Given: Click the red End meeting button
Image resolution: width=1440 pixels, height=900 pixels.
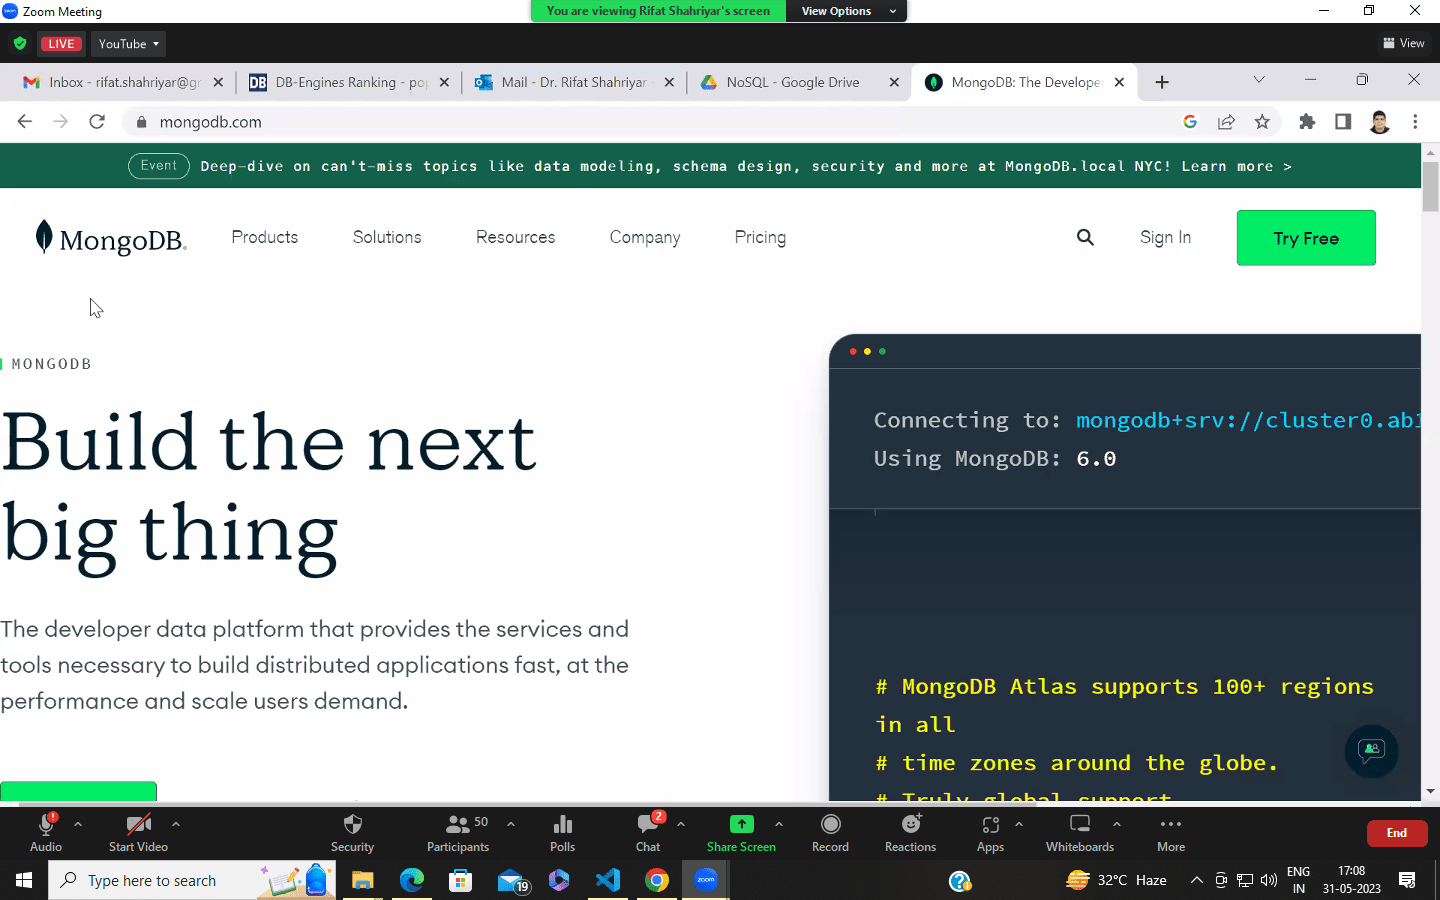Looking at the screenshot, I should pyautogui.click(x=1397, y=833).
